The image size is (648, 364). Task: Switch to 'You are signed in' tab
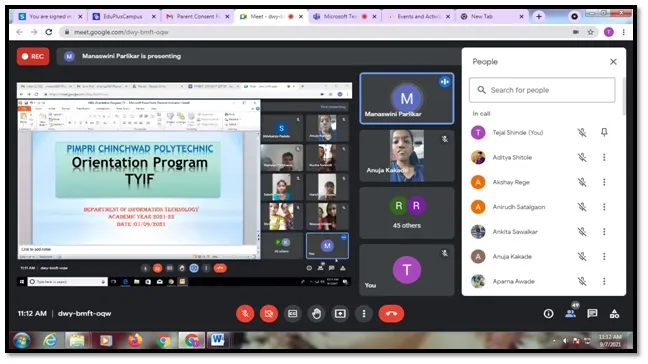pos(50,17)
